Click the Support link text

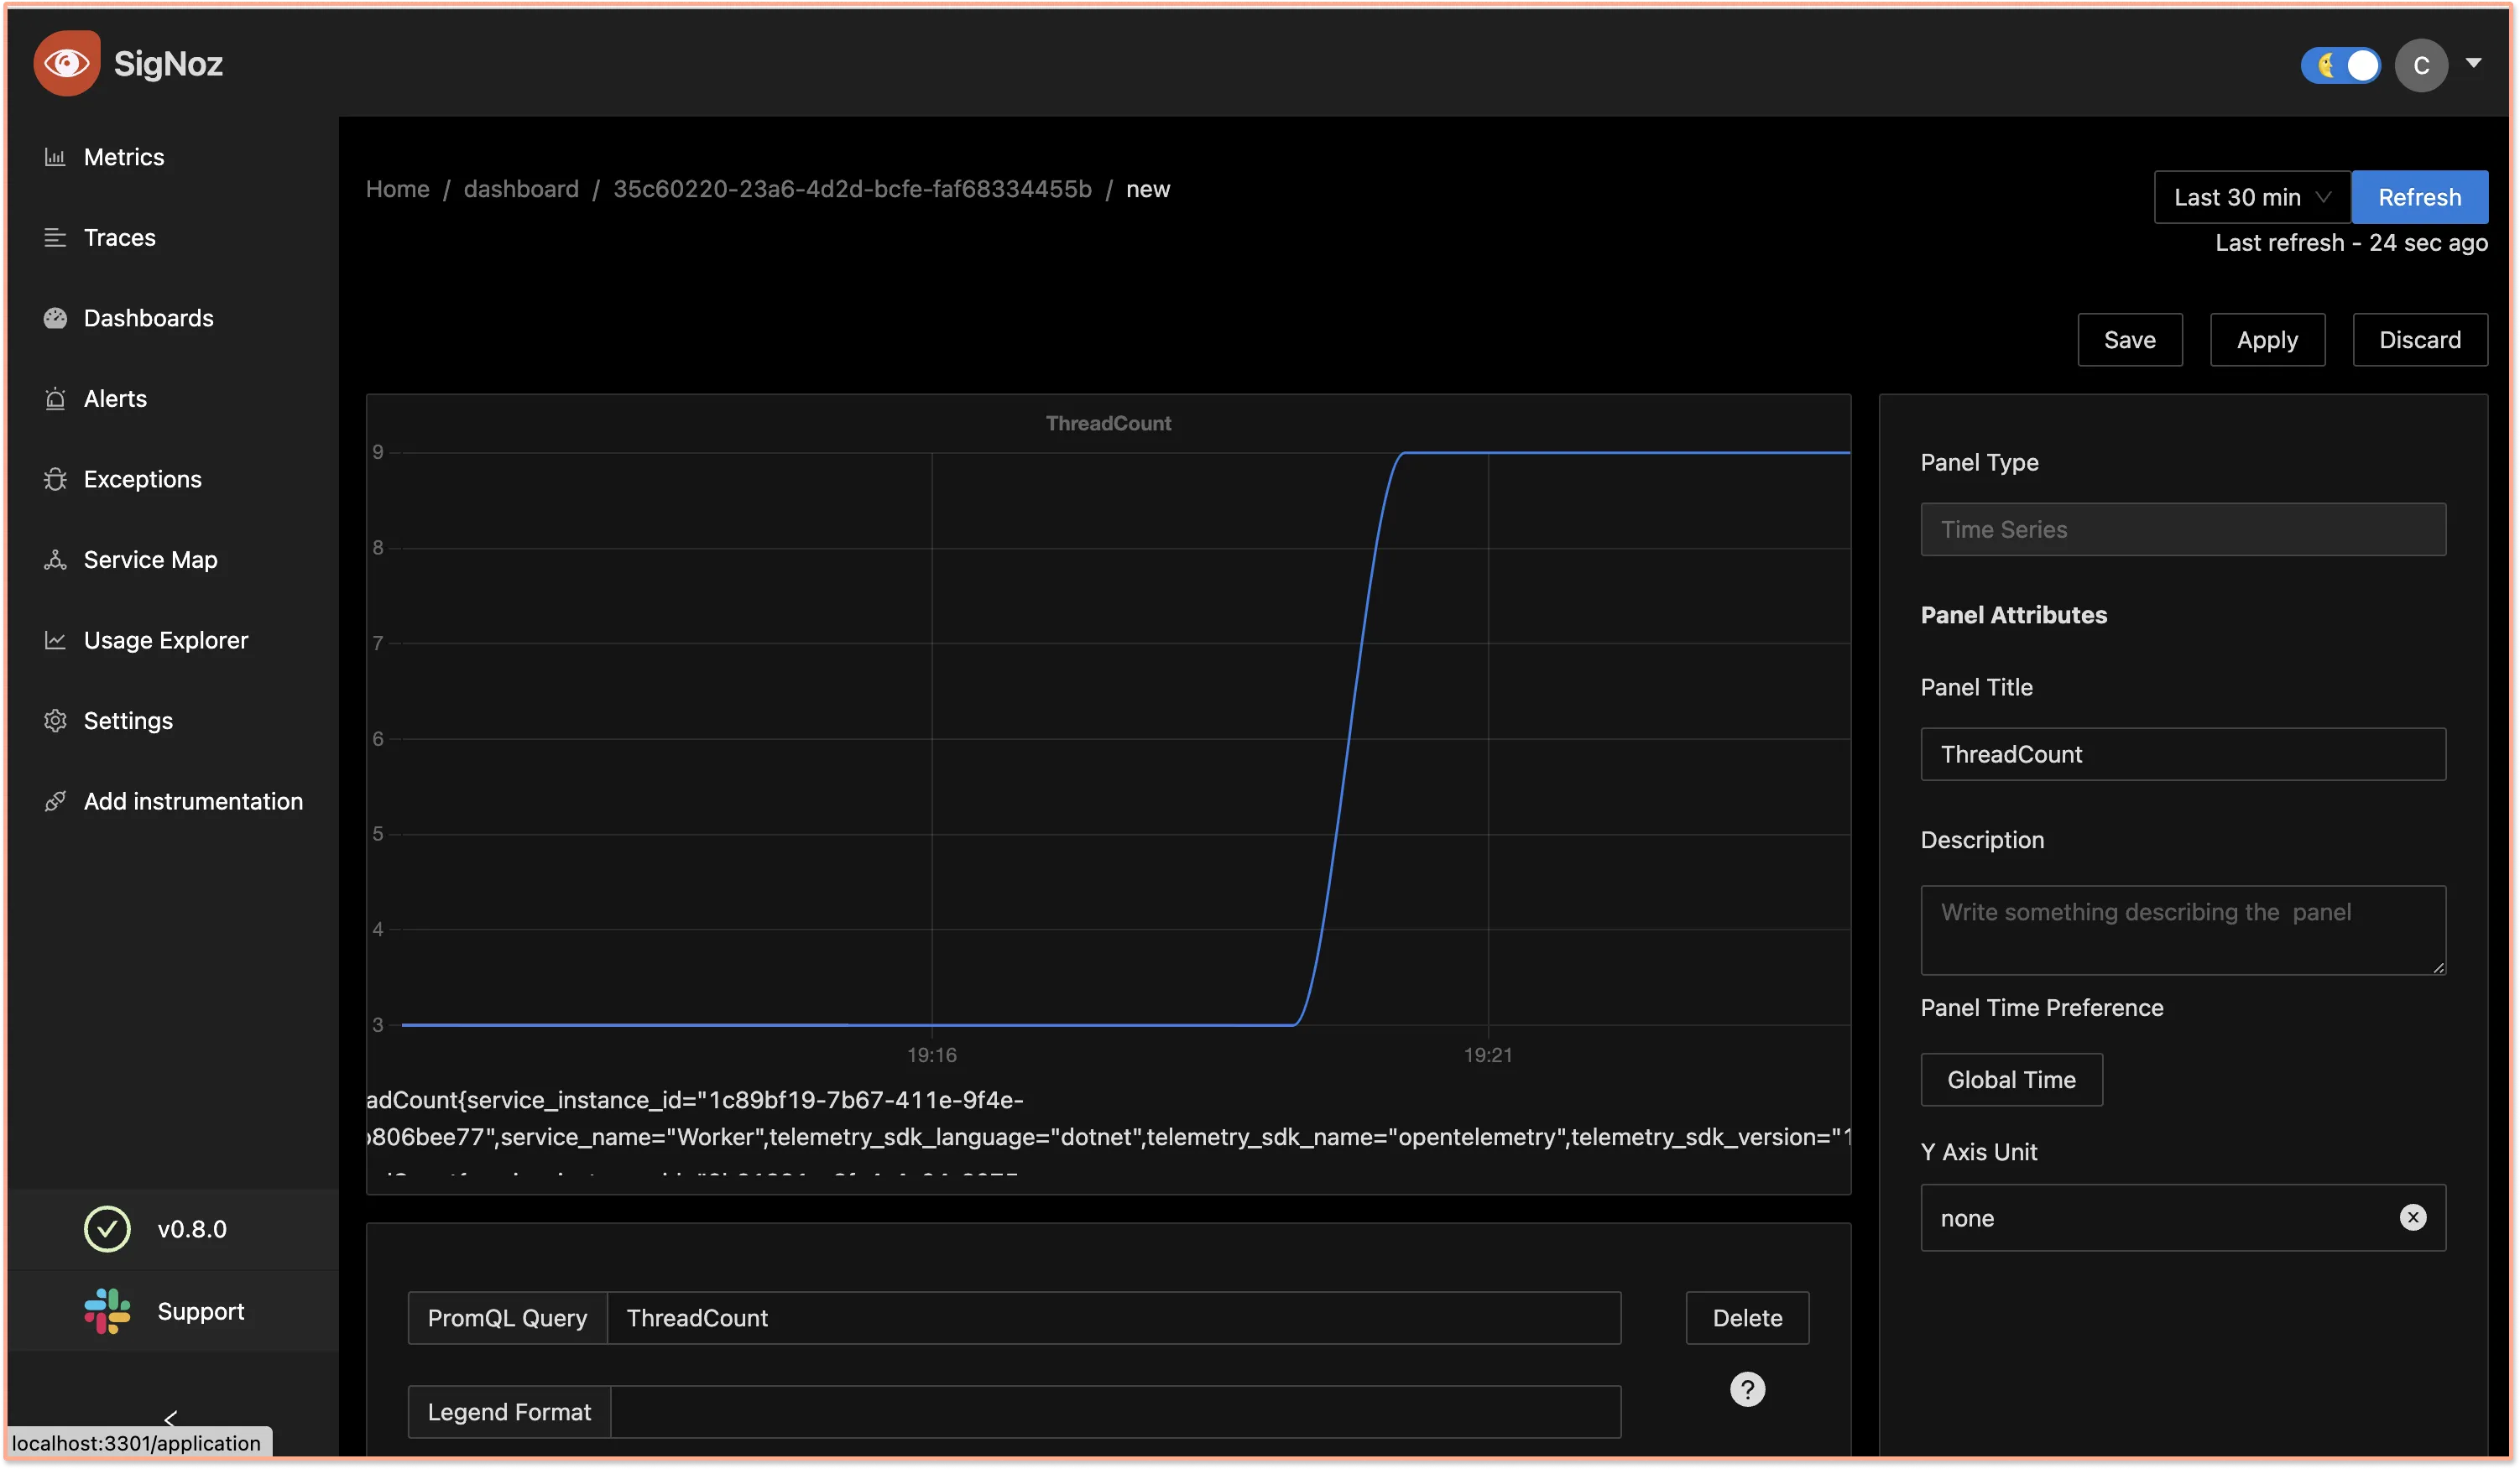201,1311
